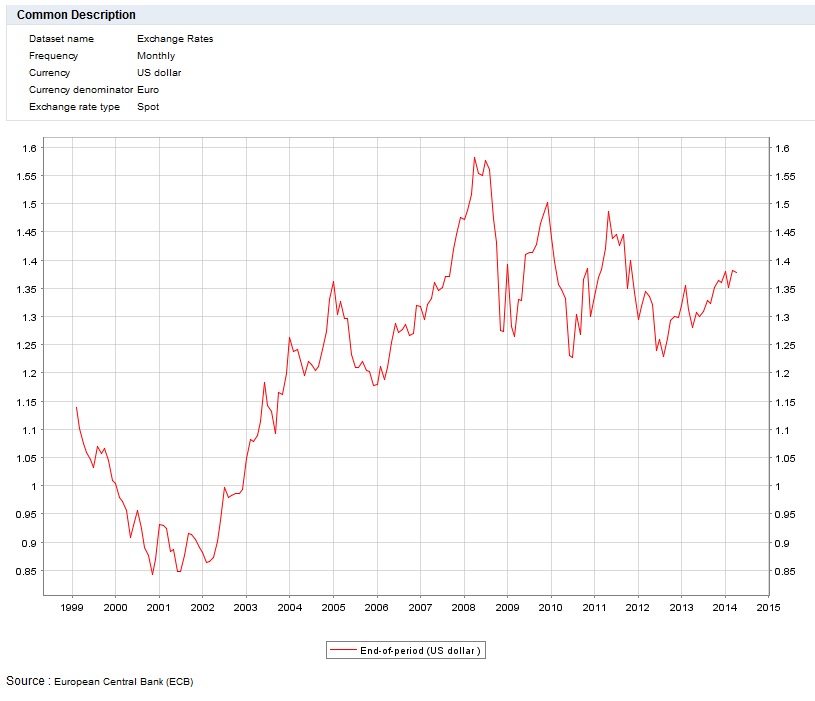The width and height of the screenshot is (815, 701).
Task: Select the 2011 year tick label
Action: tap(594, 607)
